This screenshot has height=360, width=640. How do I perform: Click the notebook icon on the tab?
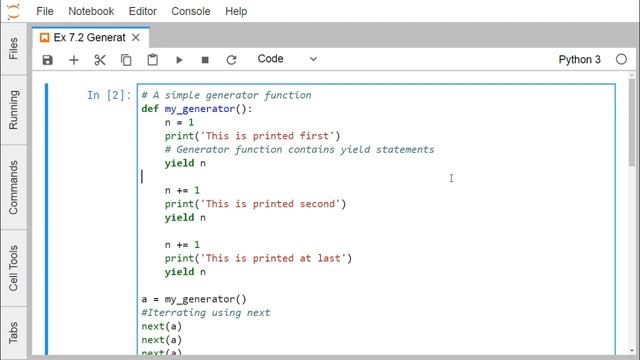(44, 38)
